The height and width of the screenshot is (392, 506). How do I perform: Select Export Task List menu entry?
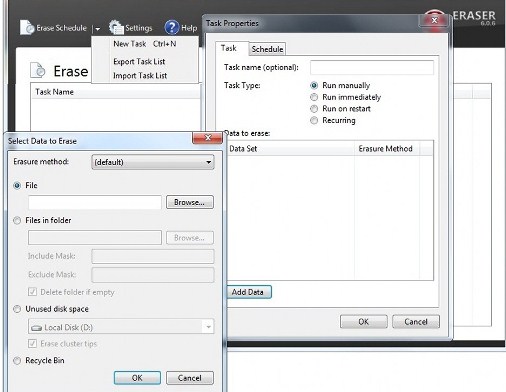coord(139,62)
